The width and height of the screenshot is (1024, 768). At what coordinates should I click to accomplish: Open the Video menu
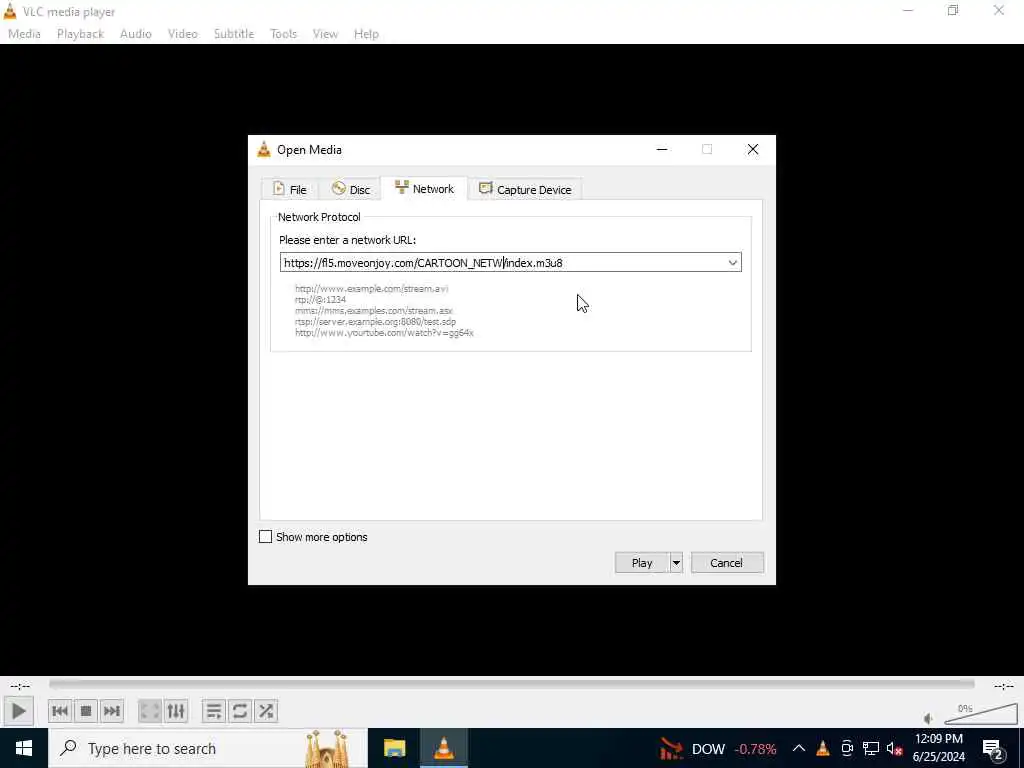tap(183, 34)
